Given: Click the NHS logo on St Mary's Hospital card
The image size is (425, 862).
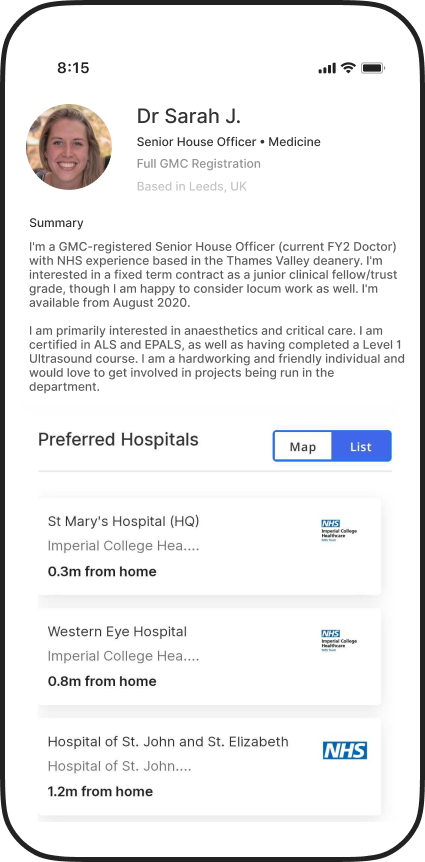Looking at the screenshot, I should click(x=339, y=531).
